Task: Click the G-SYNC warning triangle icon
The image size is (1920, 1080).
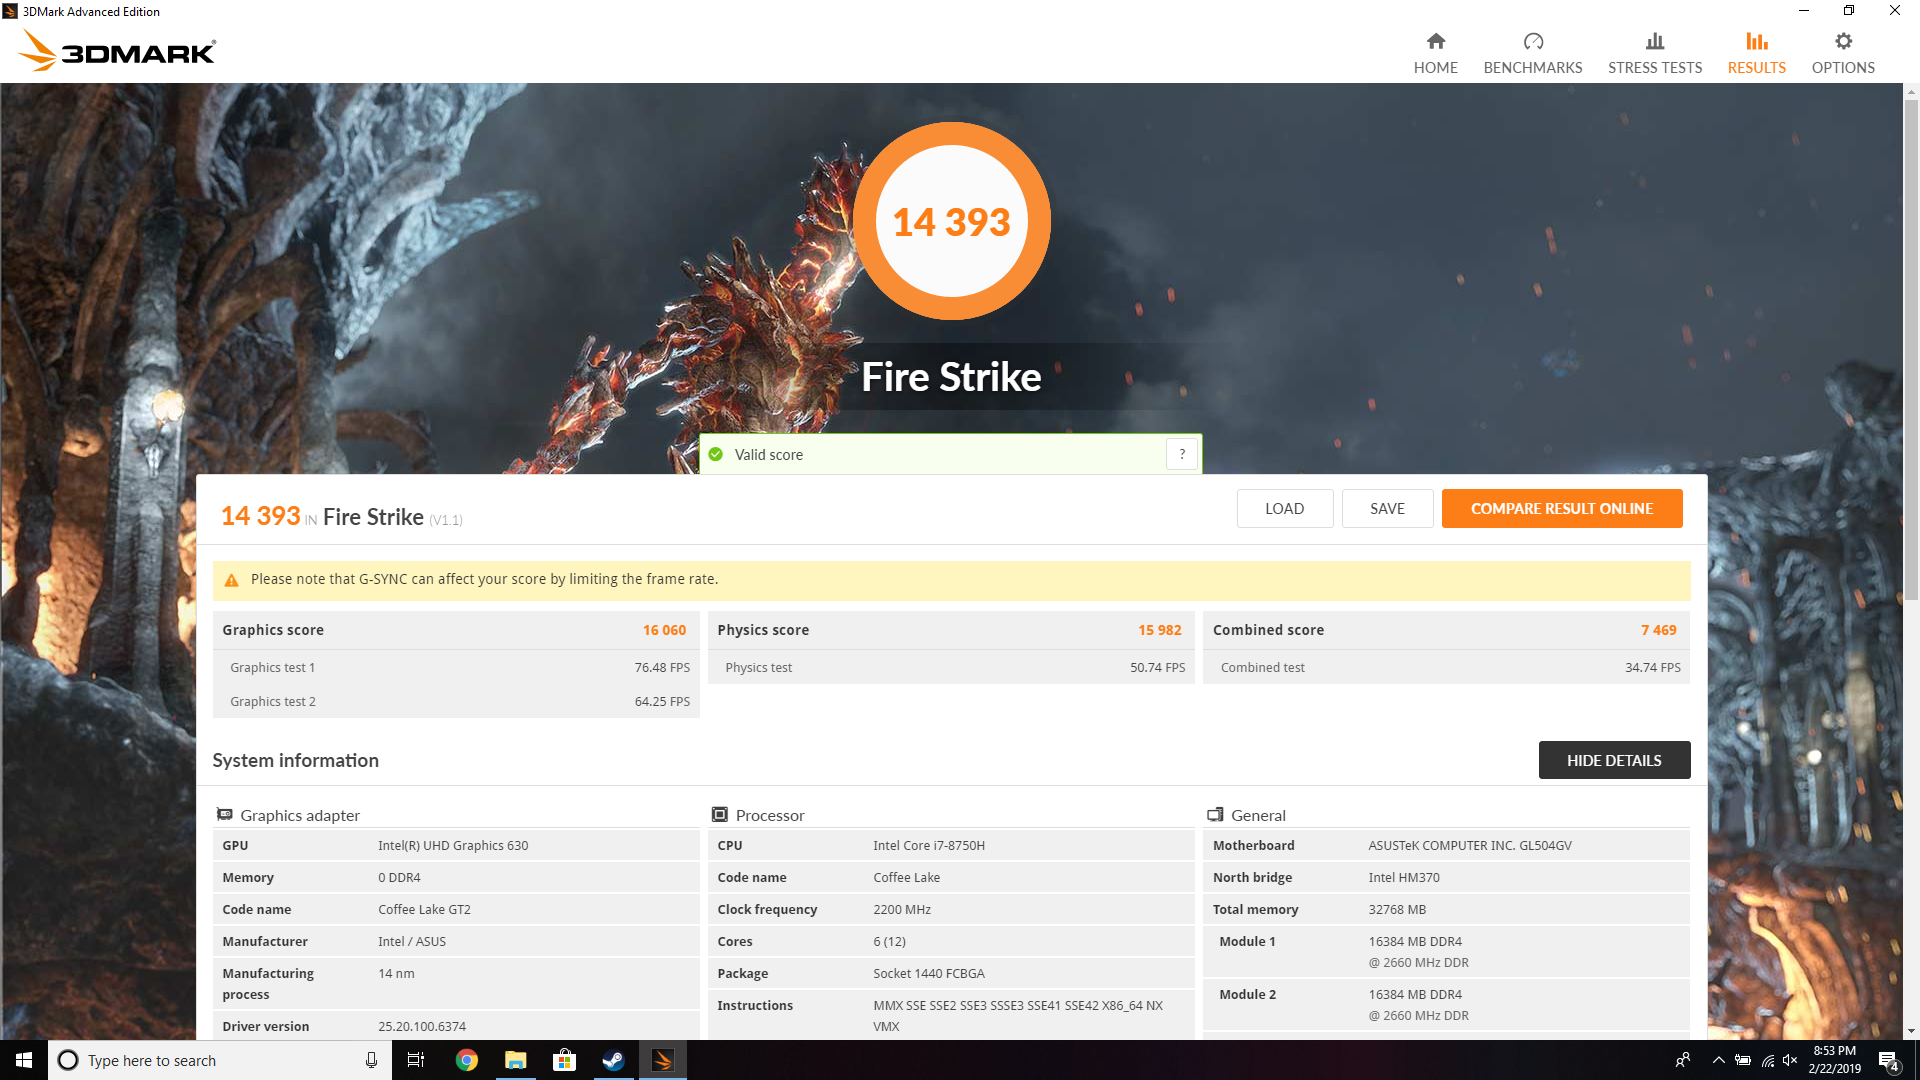Action: click(x=232, y=580)
